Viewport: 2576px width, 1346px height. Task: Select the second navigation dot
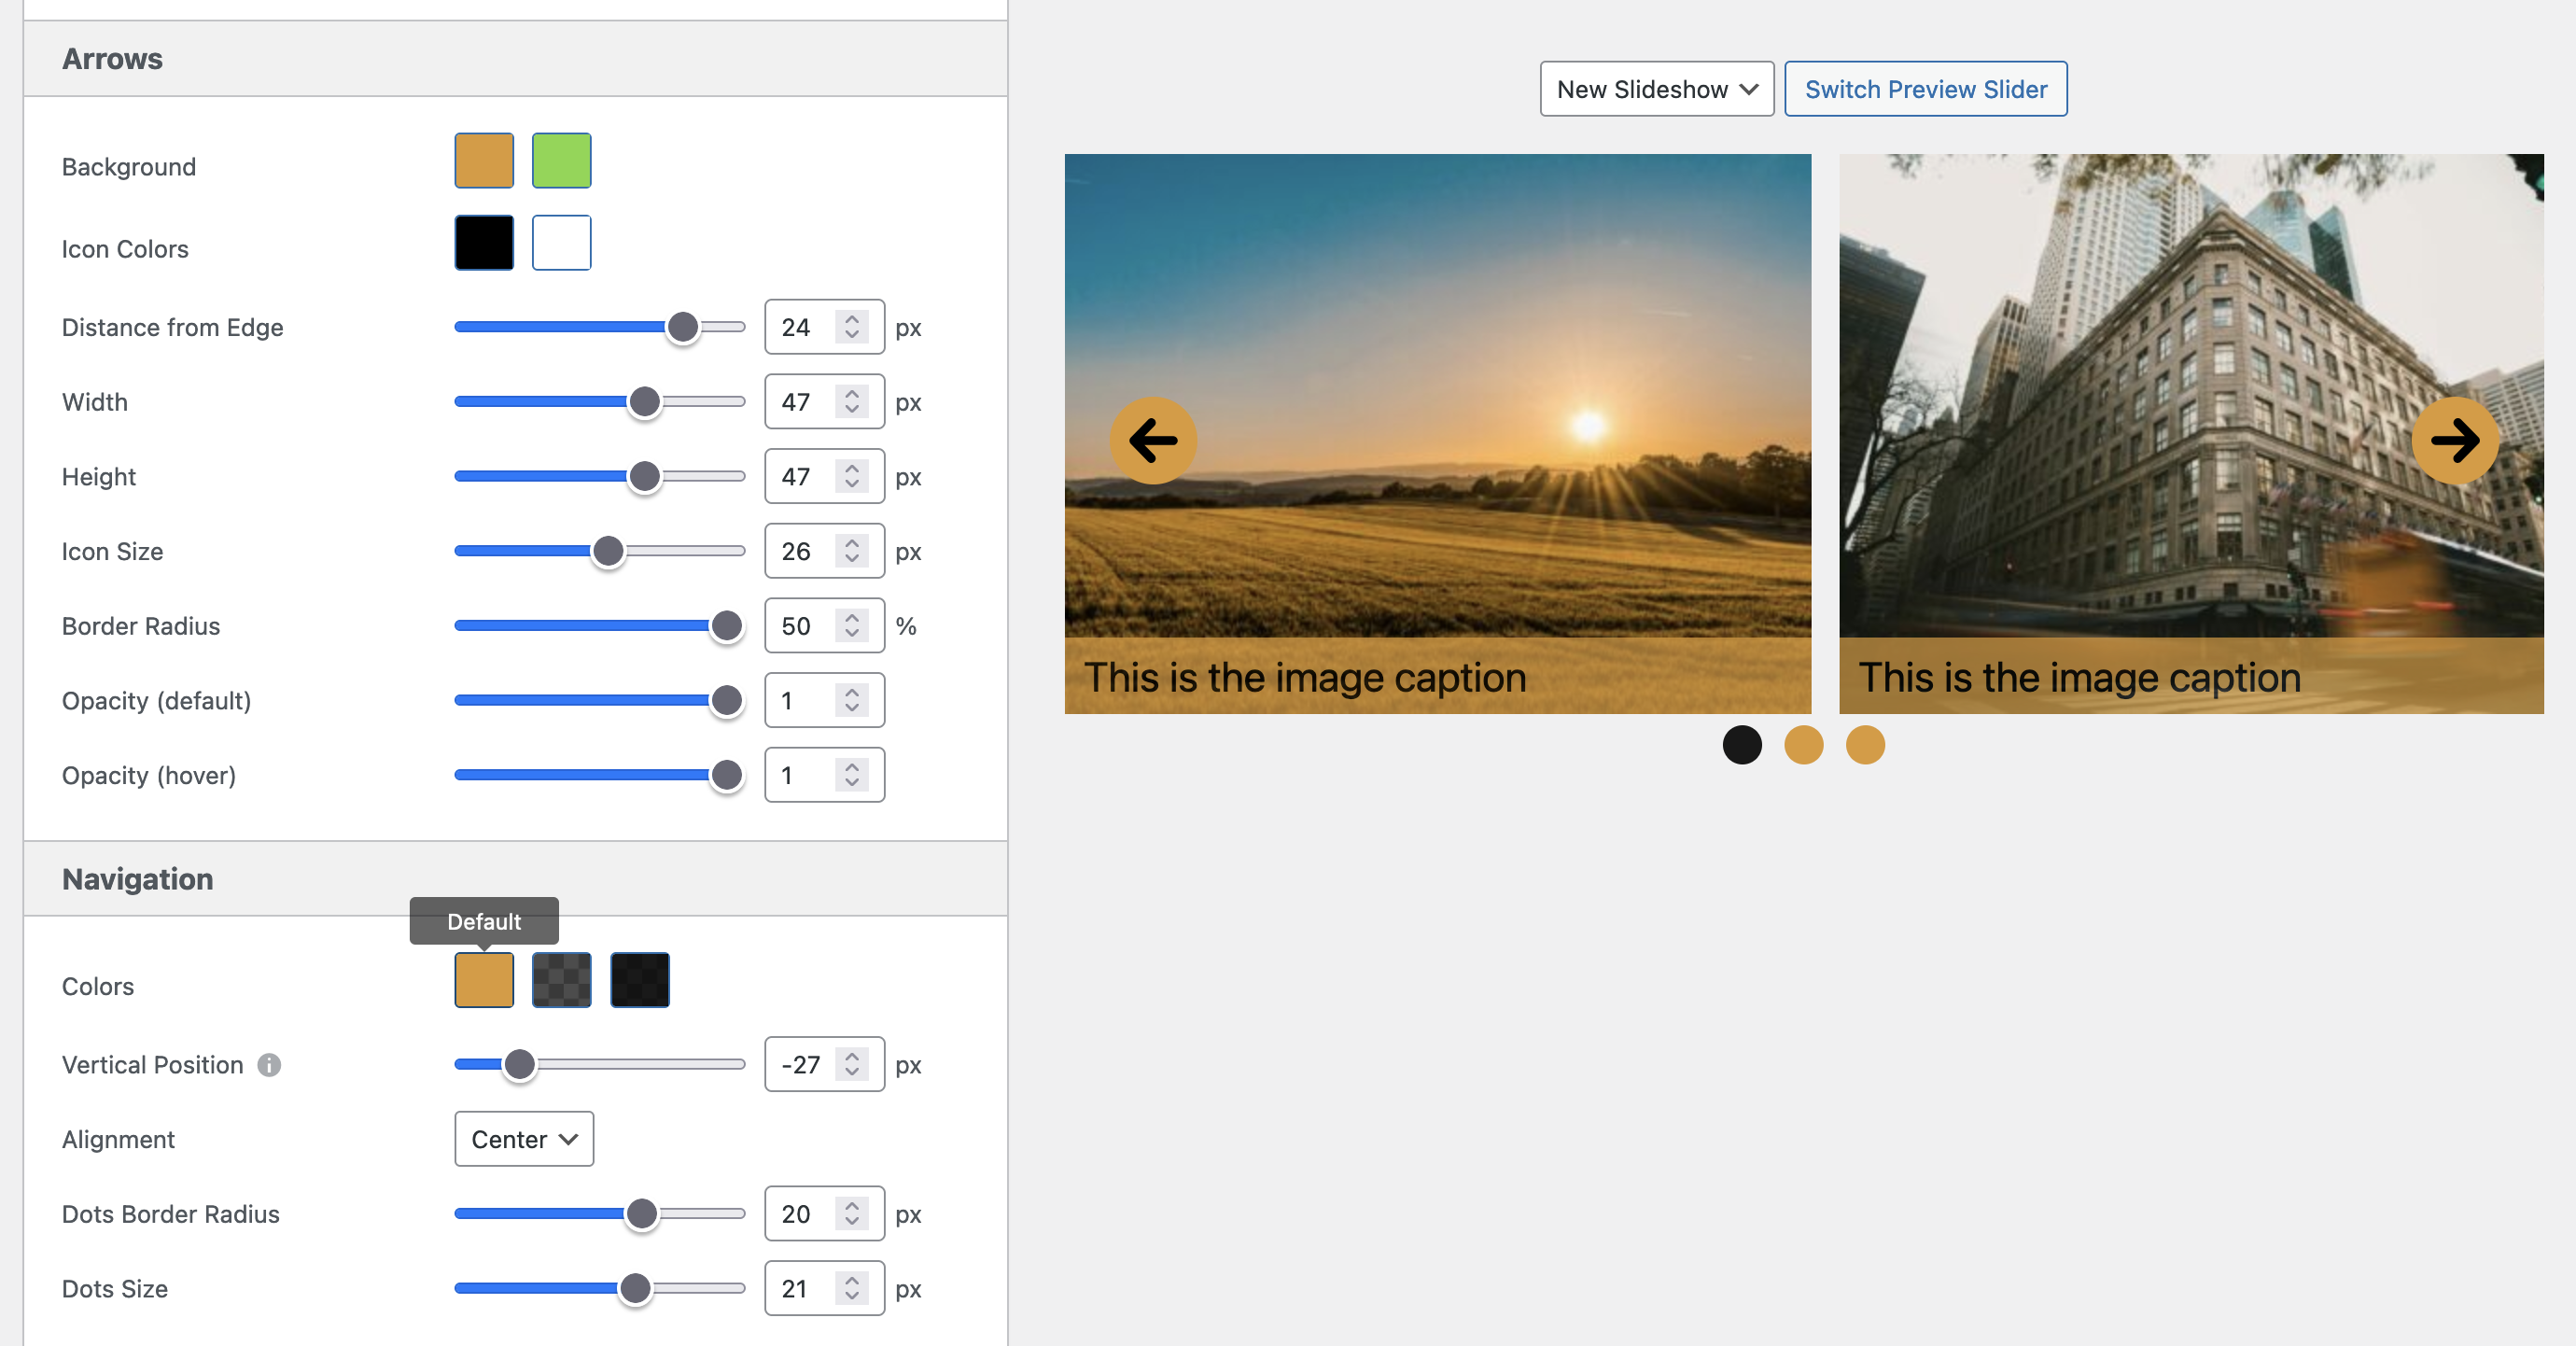1803,745
